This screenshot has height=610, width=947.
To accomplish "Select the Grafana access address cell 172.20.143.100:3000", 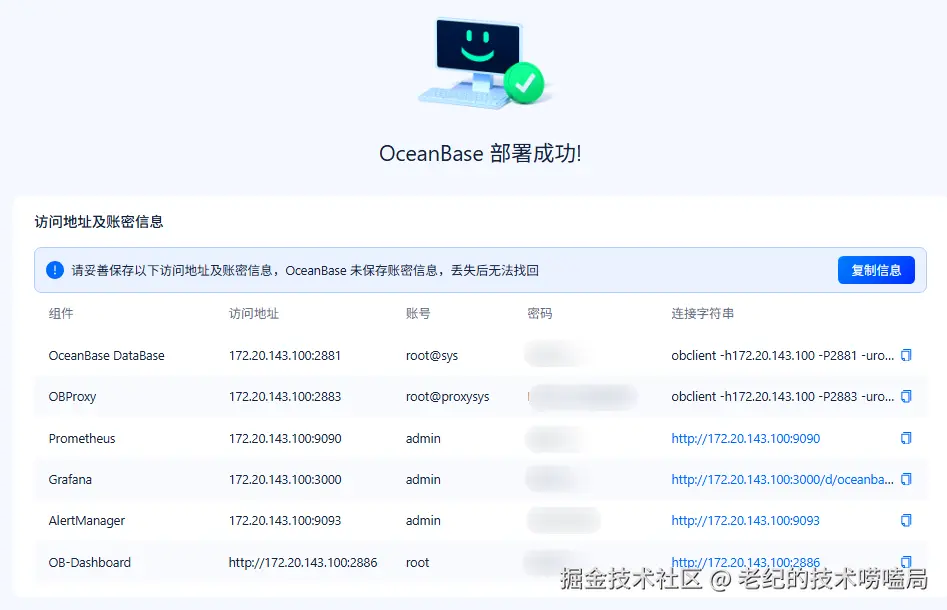I will coord(285,480).
